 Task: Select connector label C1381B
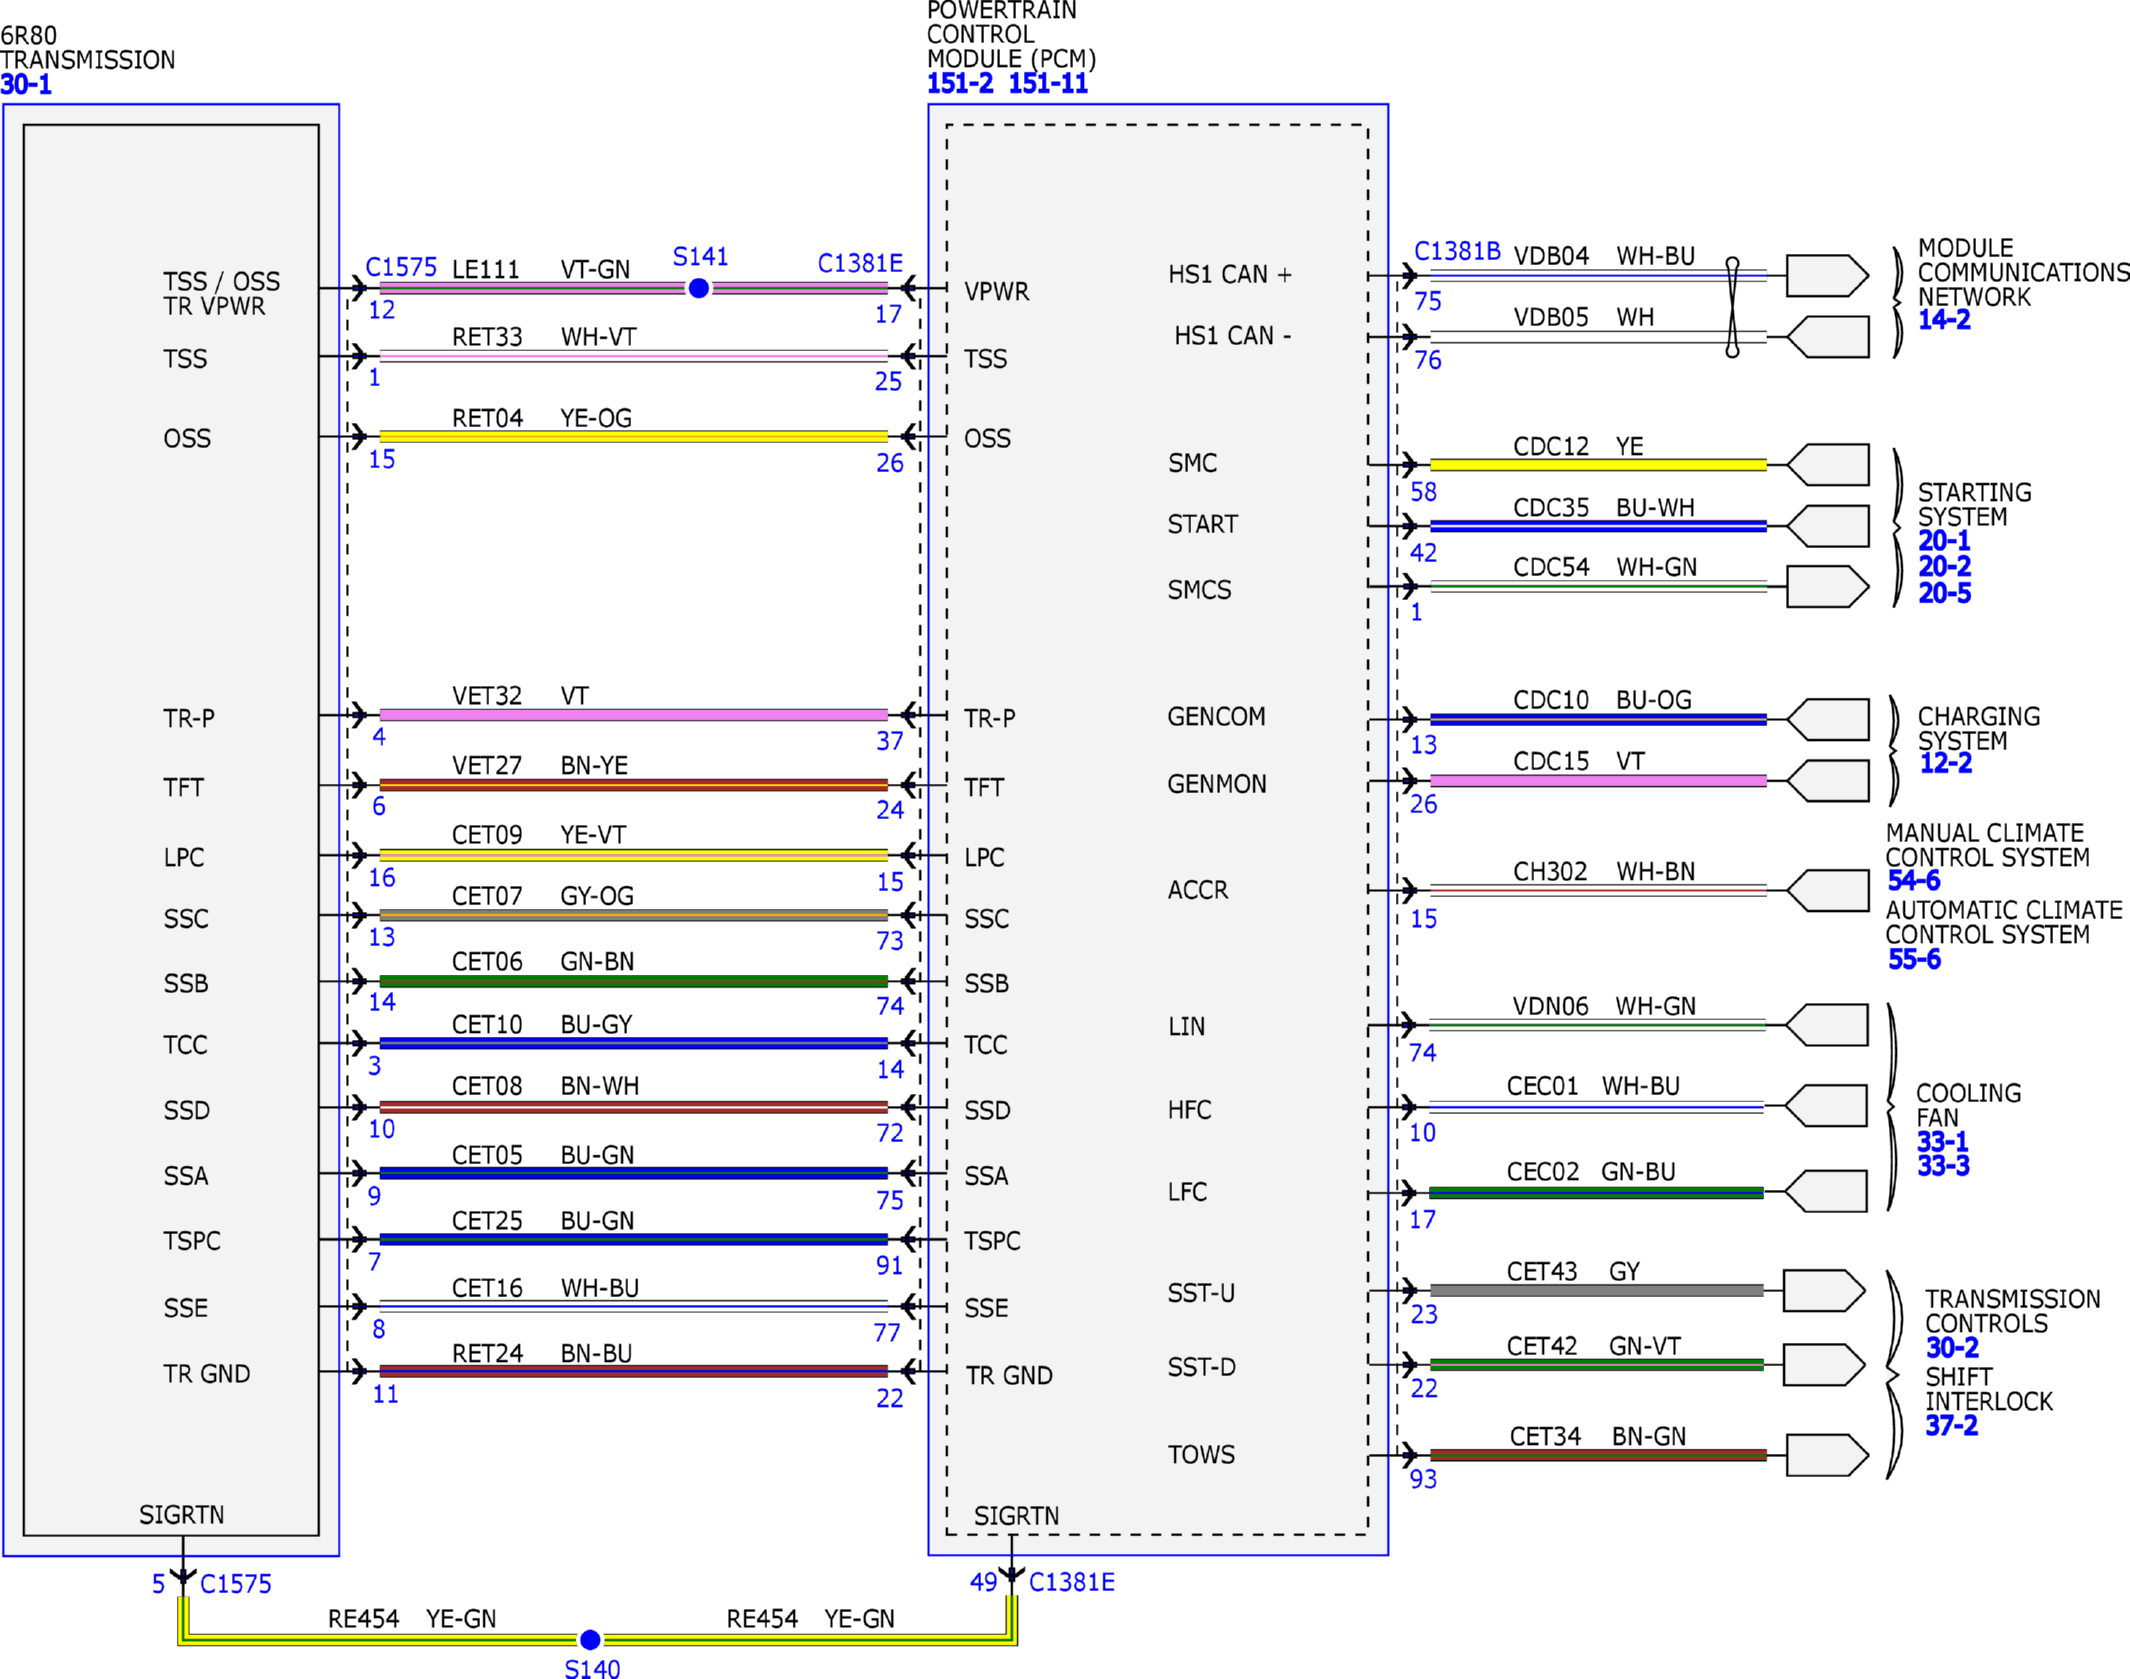[x=1457, y=251]
